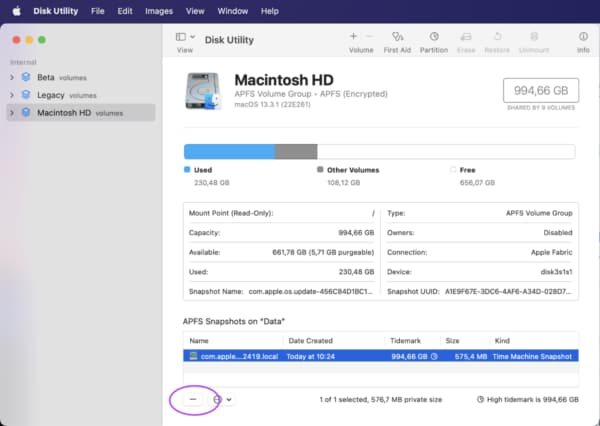Click the Connection value Apple Fabric
The image size is (600, 426).
[551, 252]
